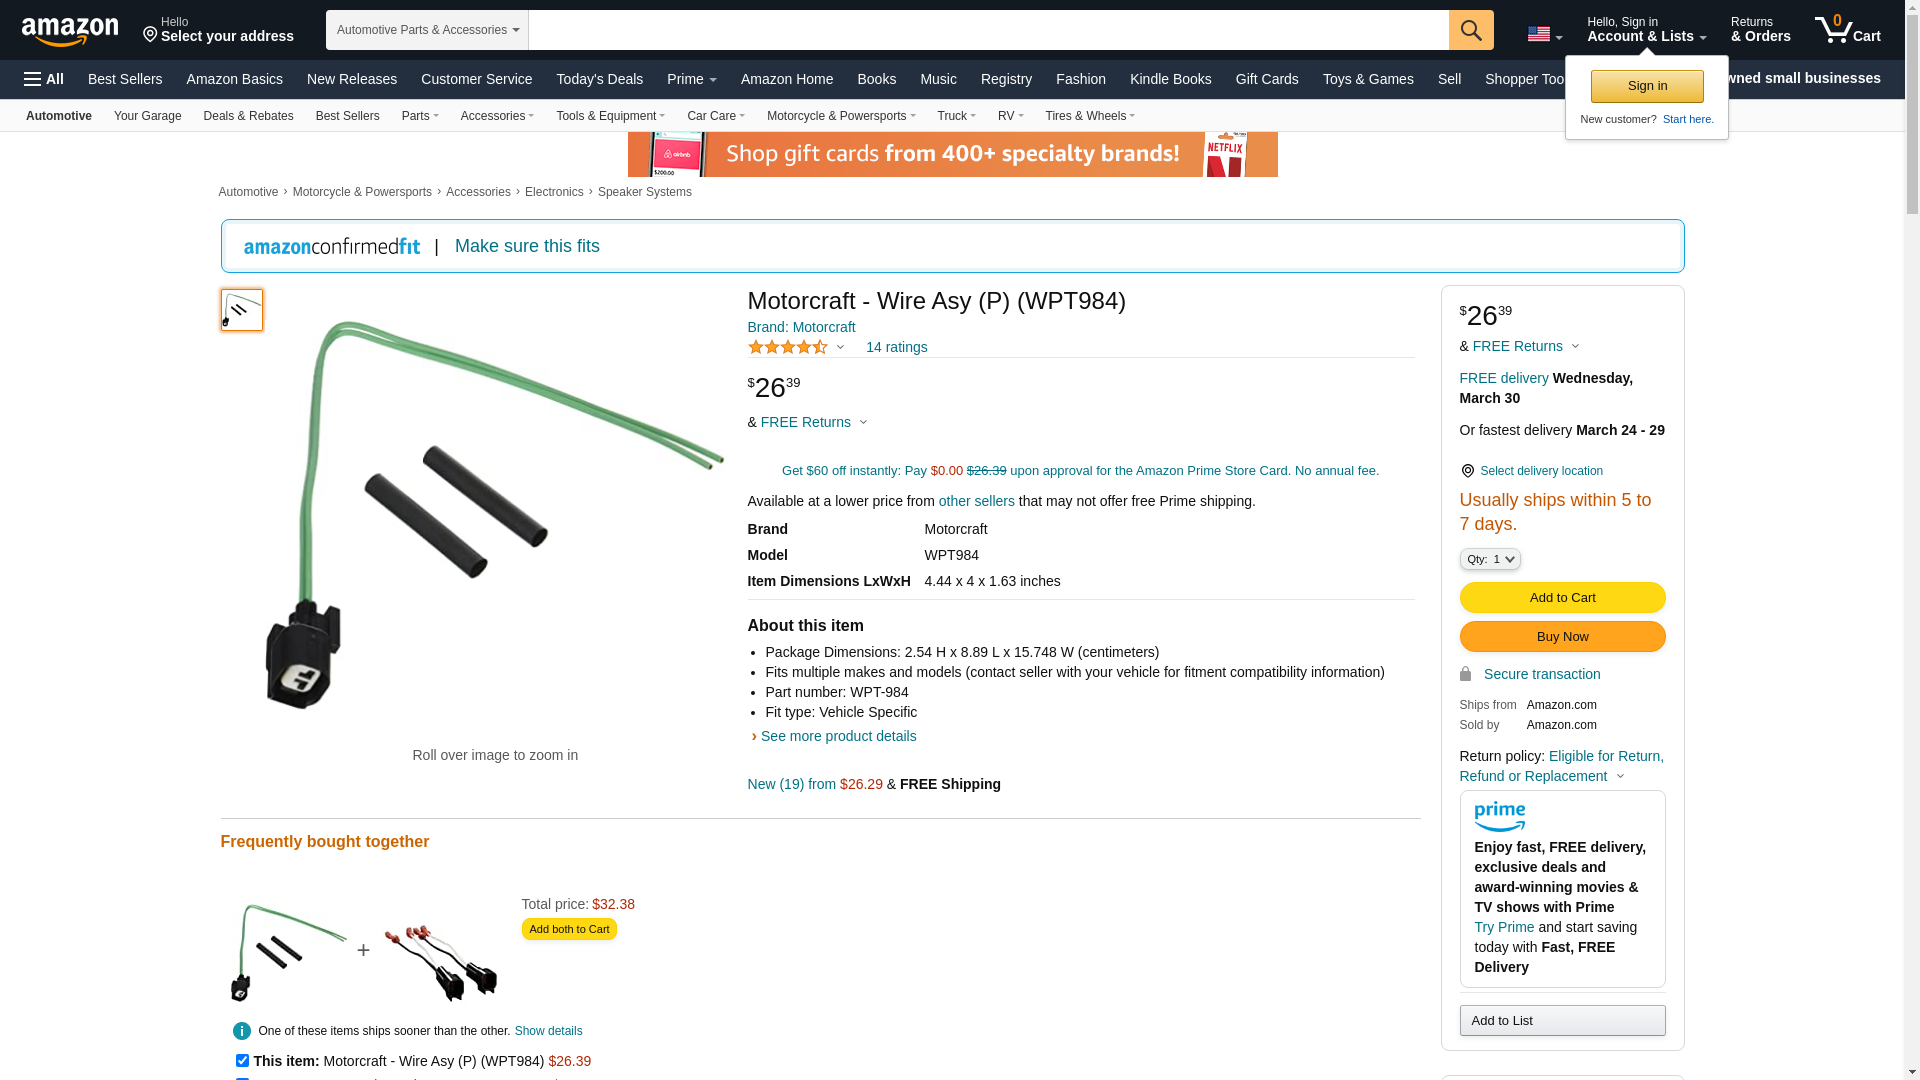
Task: Open the Qty quantity dropdown
Action: pos(1490,559)
